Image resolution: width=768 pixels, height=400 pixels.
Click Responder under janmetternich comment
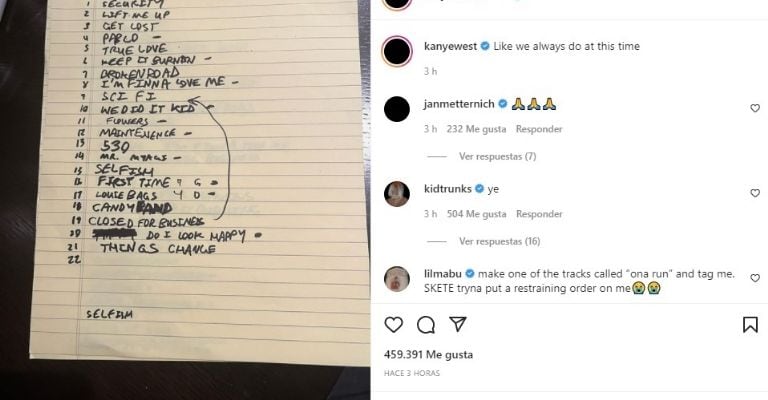pyautogui.click(x=539, y=129)
